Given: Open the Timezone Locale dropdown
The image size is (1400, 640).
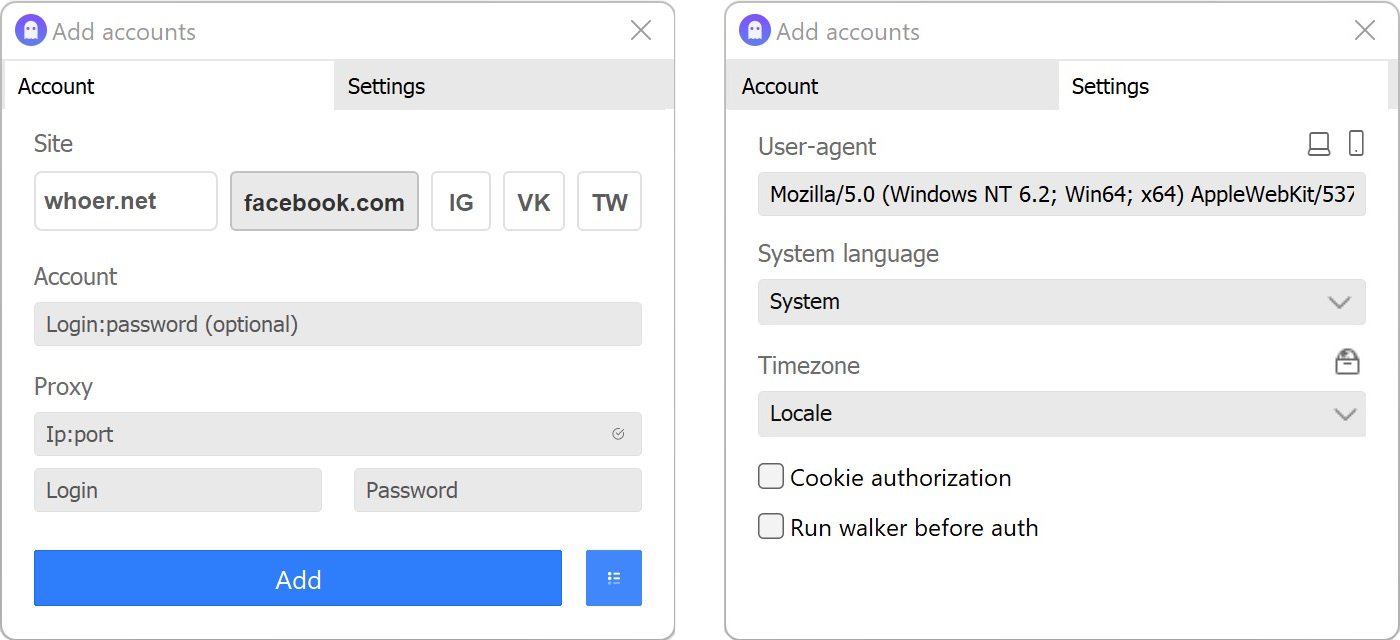Looking at the screenshot, I should 1062,414.
